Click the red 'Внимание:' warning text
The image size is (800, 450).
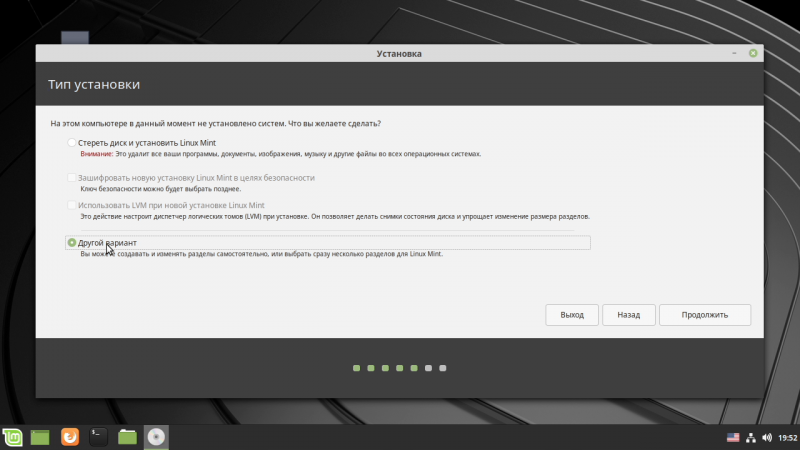click(x=96, y=154)
